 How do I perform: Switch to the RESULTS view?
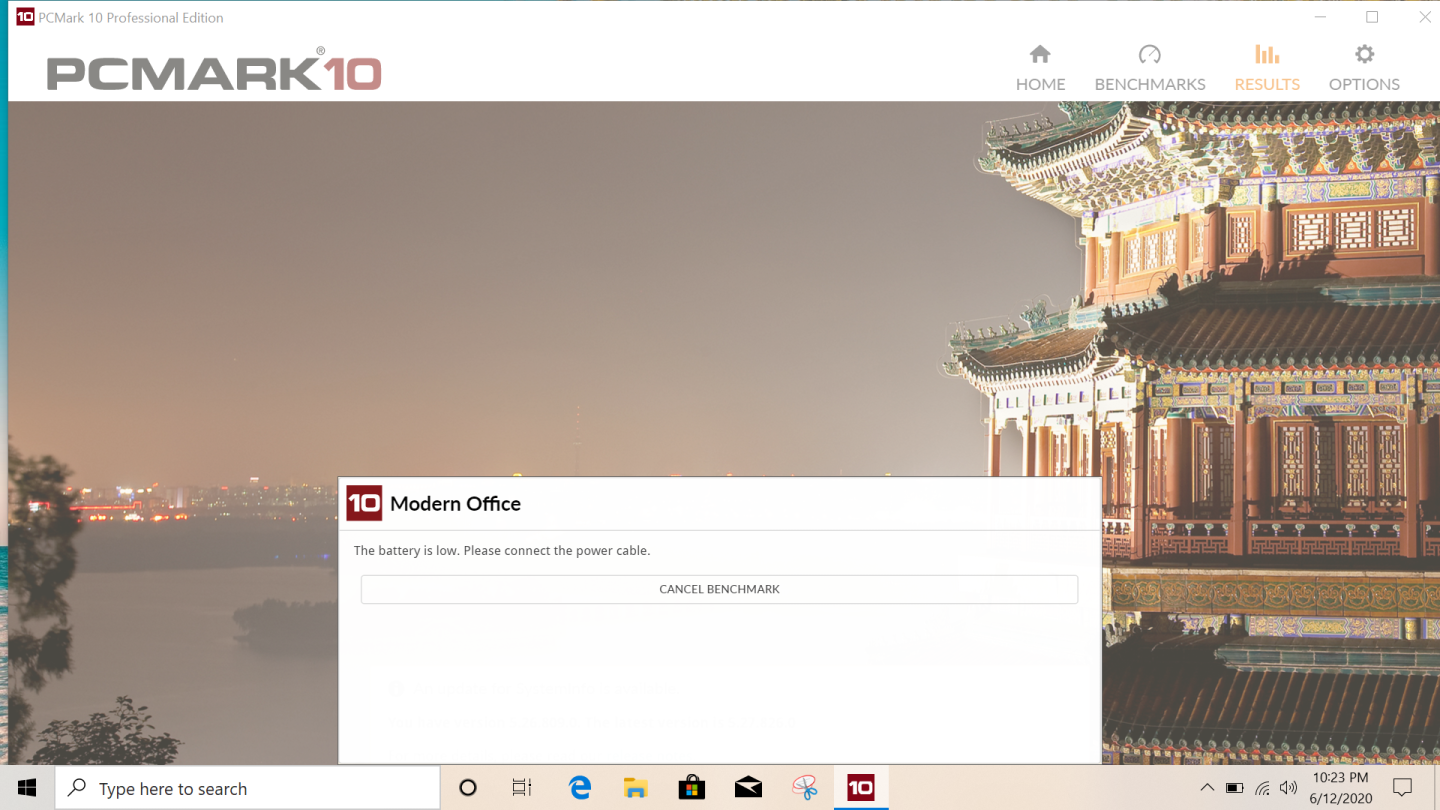[1267, 68]
